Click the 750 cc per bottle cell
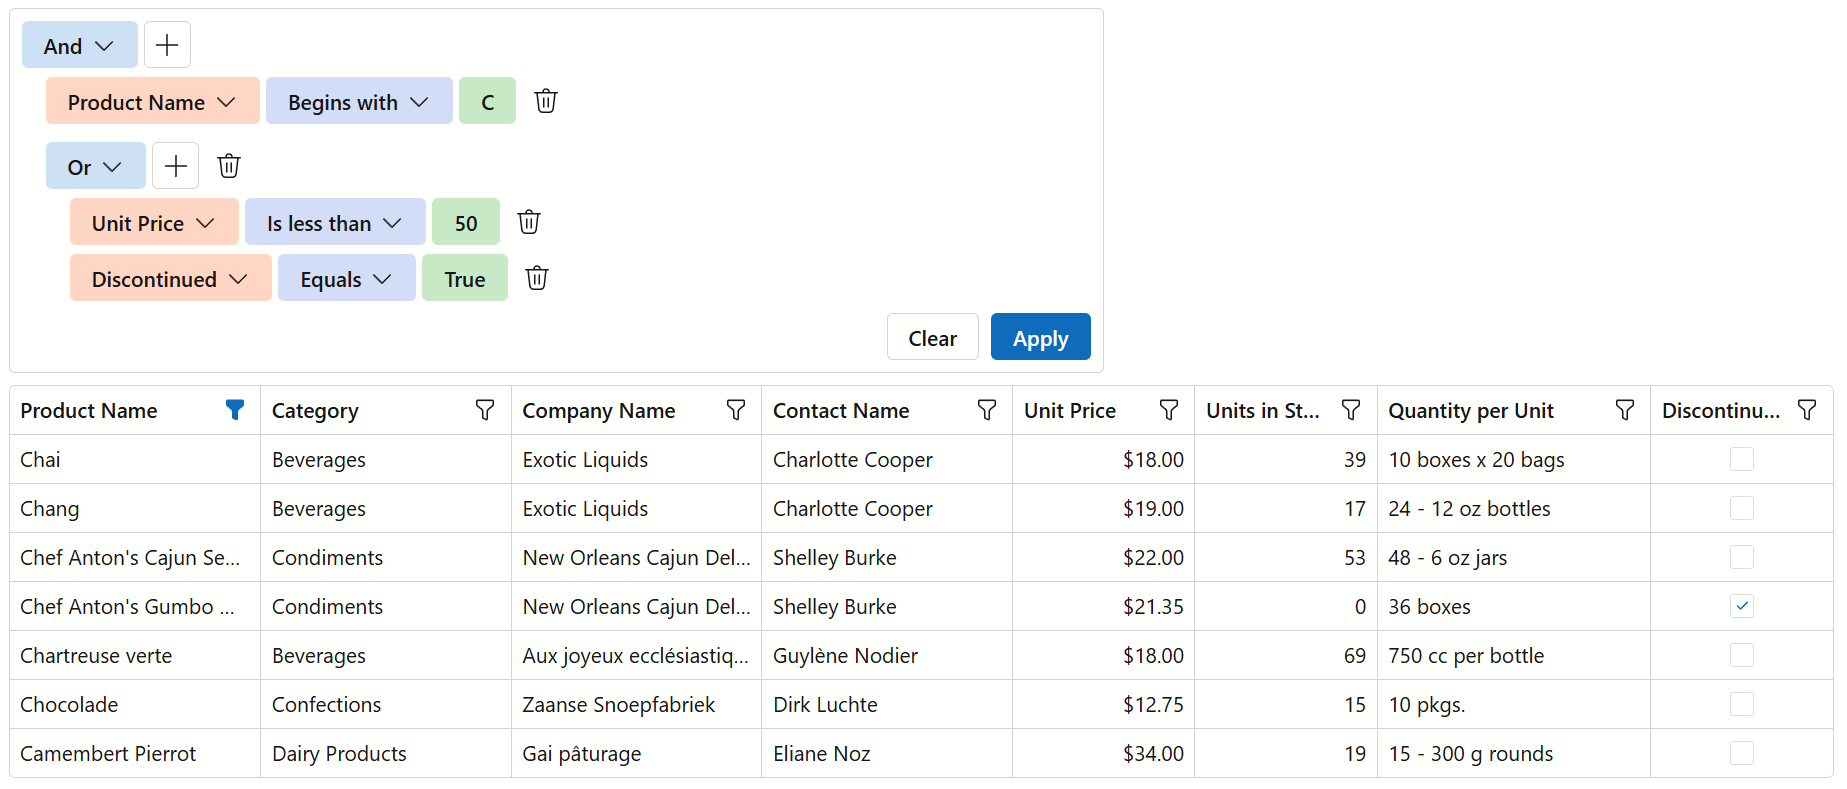 1514,655
